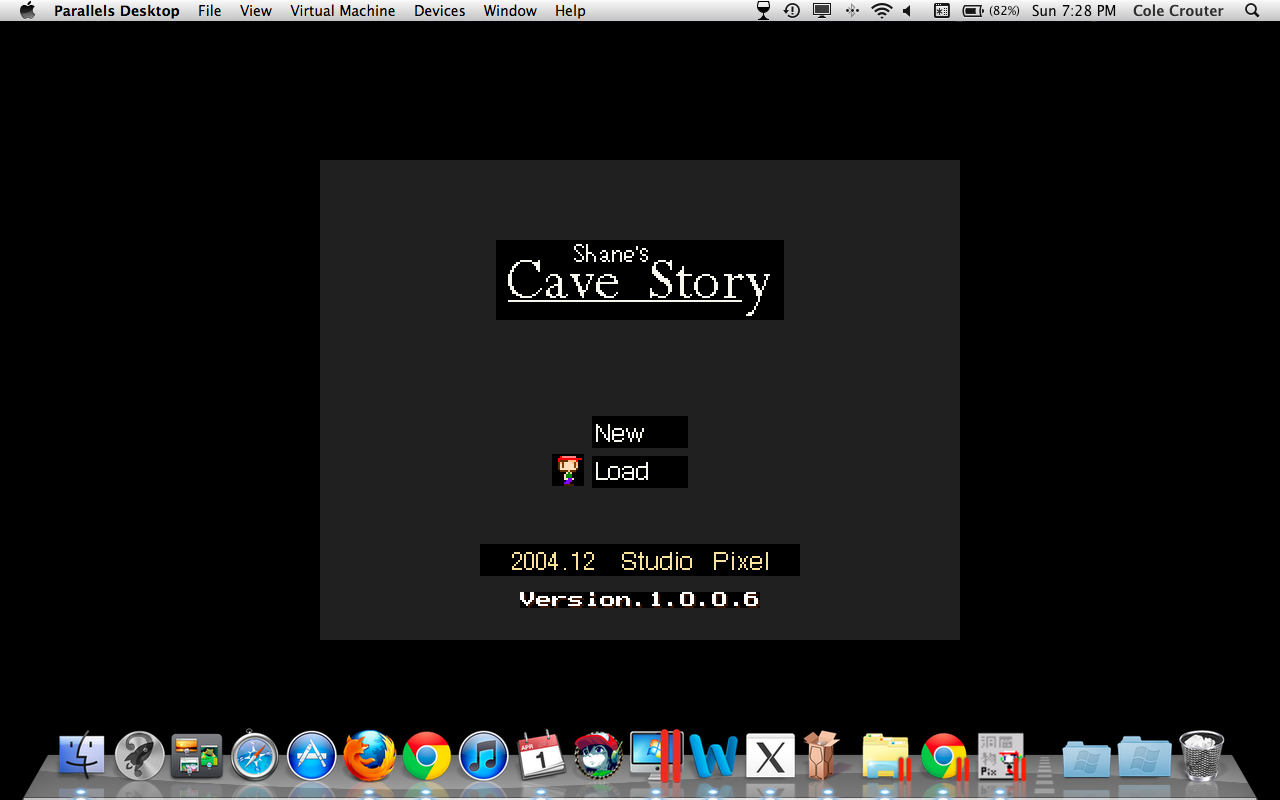Open the Apple menu

pos(27,11)
